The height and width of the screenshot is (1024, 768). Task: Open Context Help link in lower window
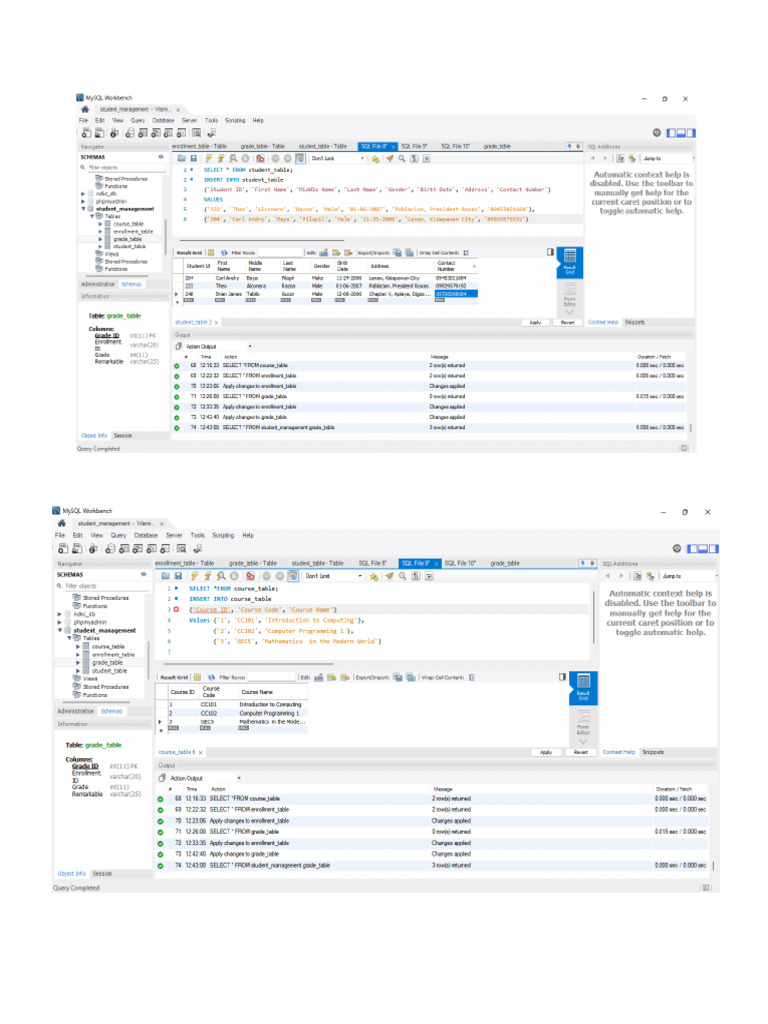point(618,752)
